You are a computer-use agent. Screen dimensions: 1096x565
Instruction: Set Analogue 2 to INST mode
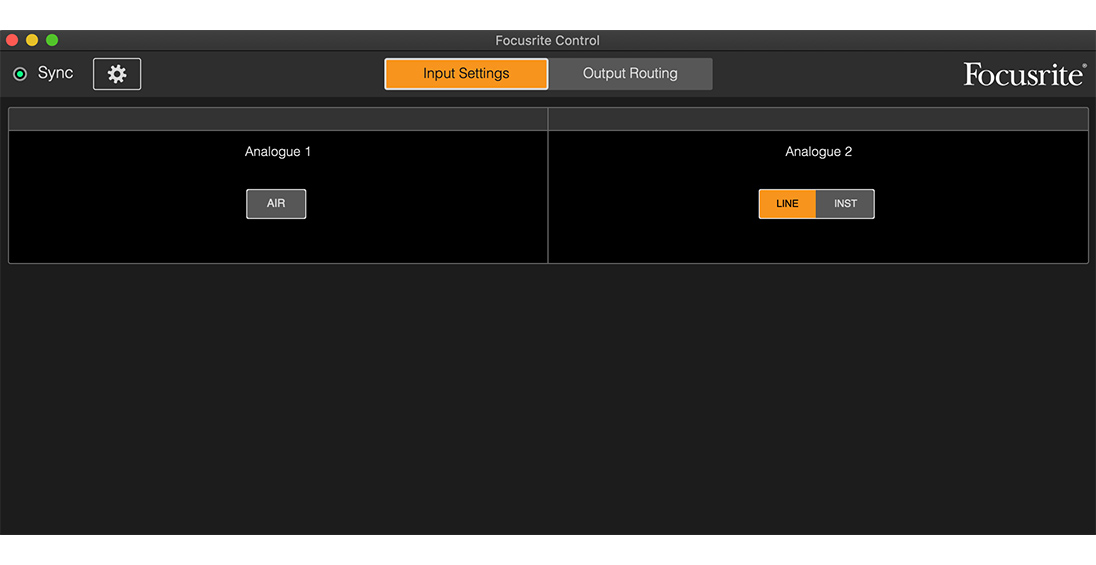point(845,204)
